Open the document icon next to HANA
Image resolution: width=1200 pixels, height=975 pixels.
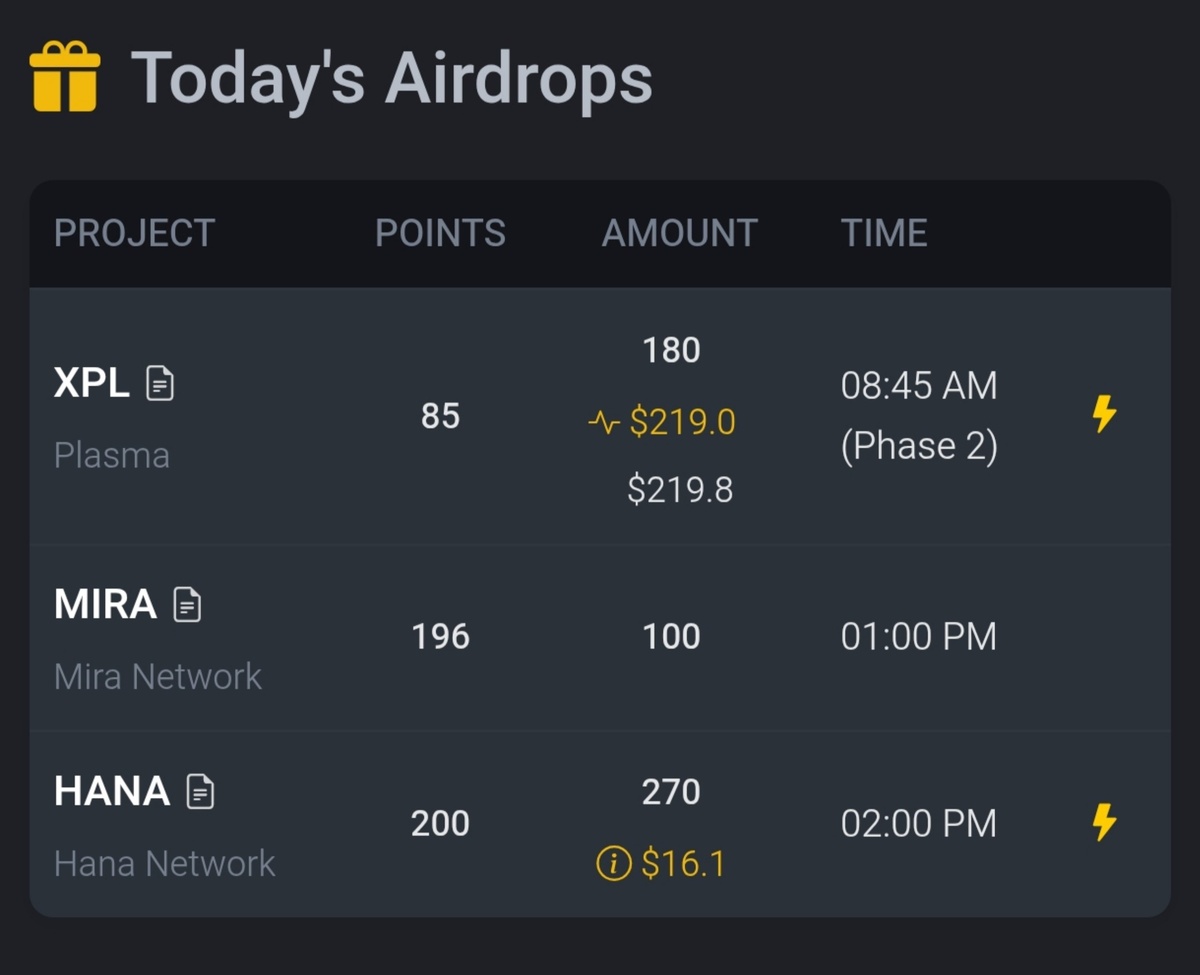201,791
